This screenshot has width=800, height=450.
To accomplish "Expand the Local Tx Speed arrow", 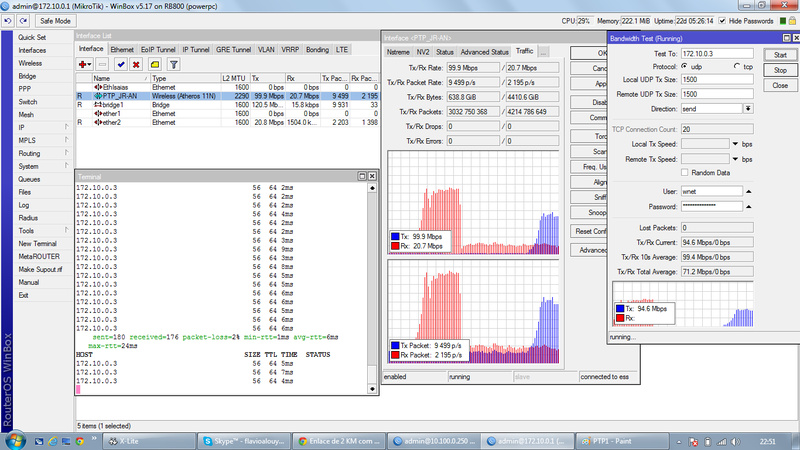I will tap(736, 143).
